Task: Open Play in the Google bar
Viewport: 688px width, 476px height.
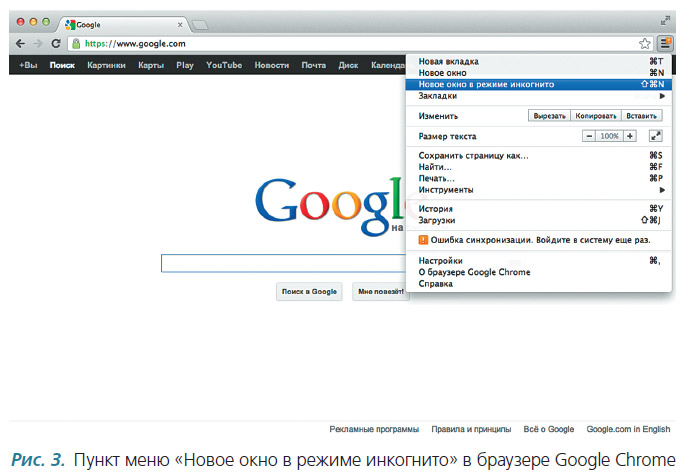Action: (185, 65)
